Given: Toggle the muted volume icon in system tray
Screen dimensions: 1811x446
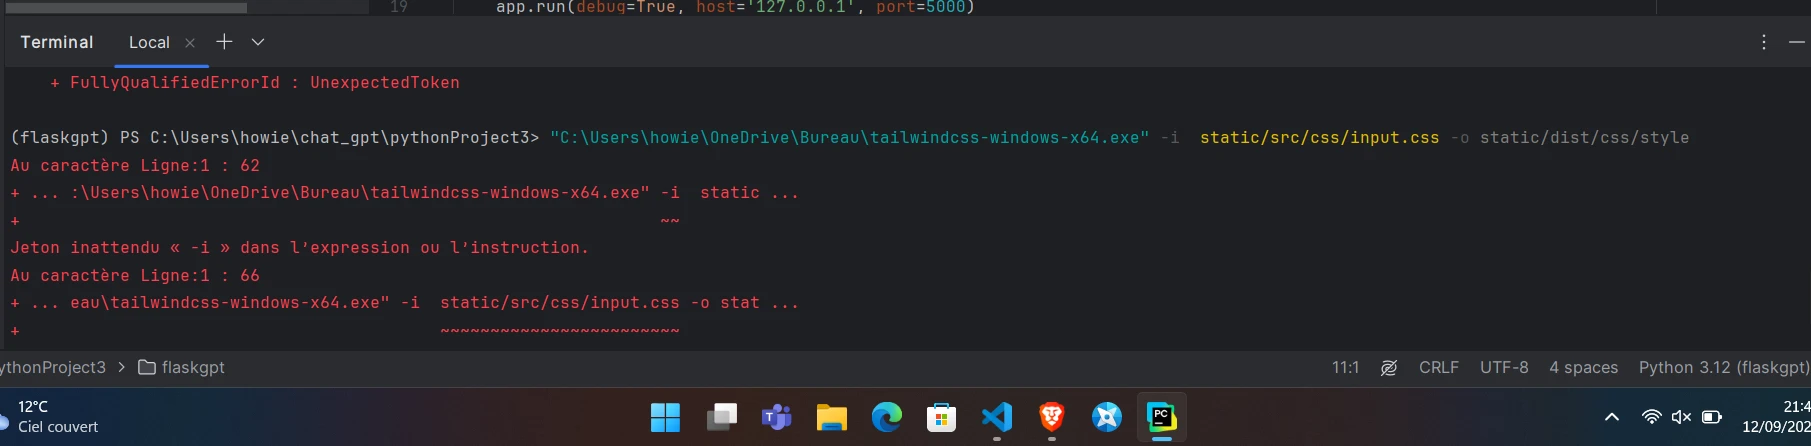Looking at the screenshot, I should (1681, 417).
